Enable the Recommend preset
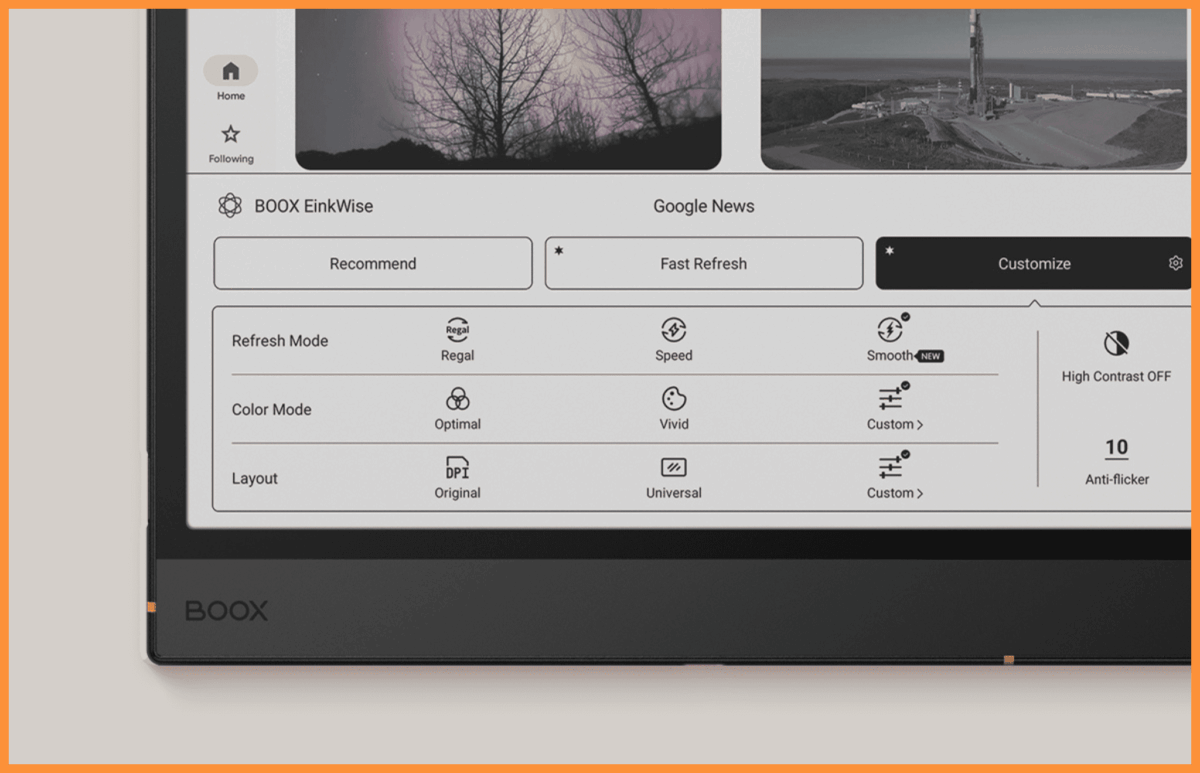Viewport: 1200px width, 773px height. pyautogui.click(x=372, y=263)
